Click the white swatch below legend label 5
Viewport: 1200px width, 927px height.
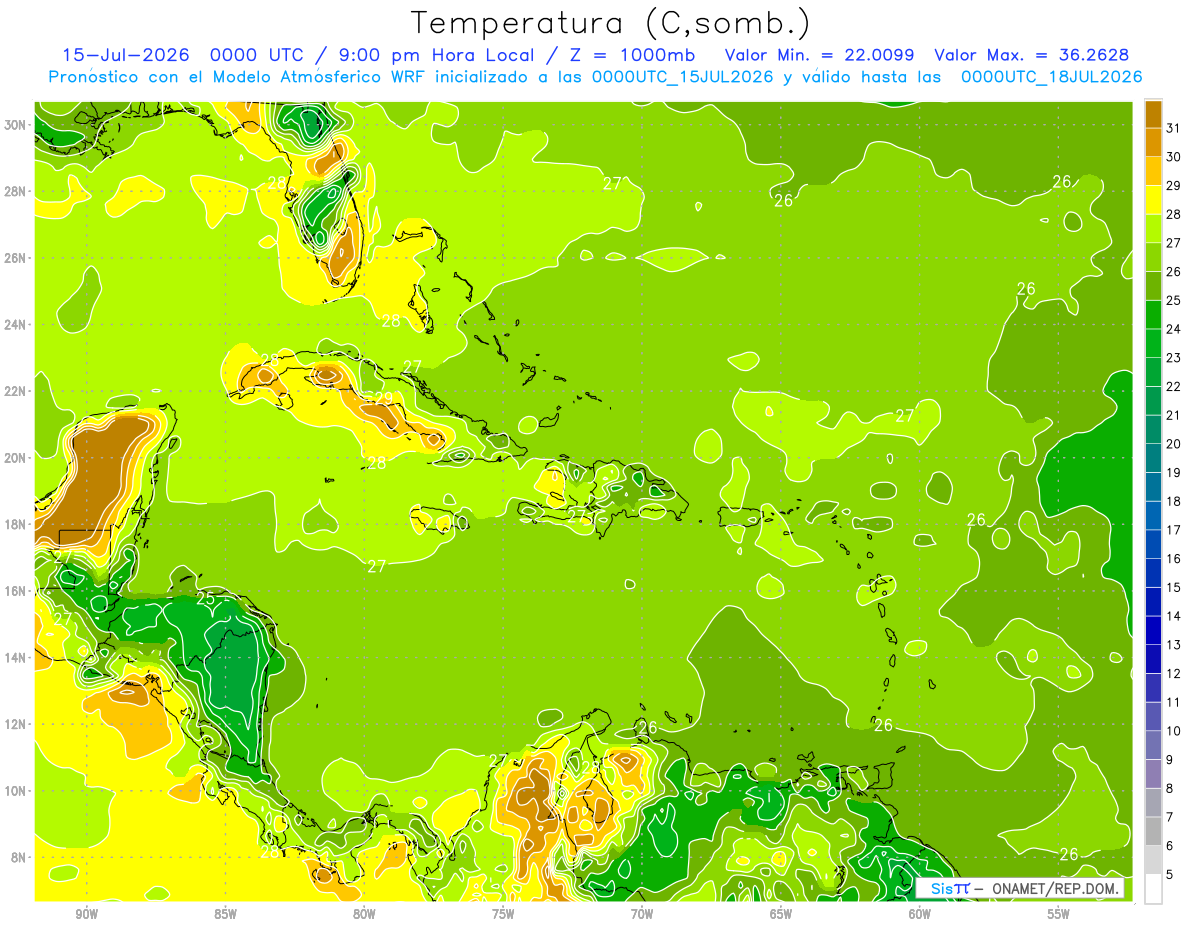[x=1153, y=889]
